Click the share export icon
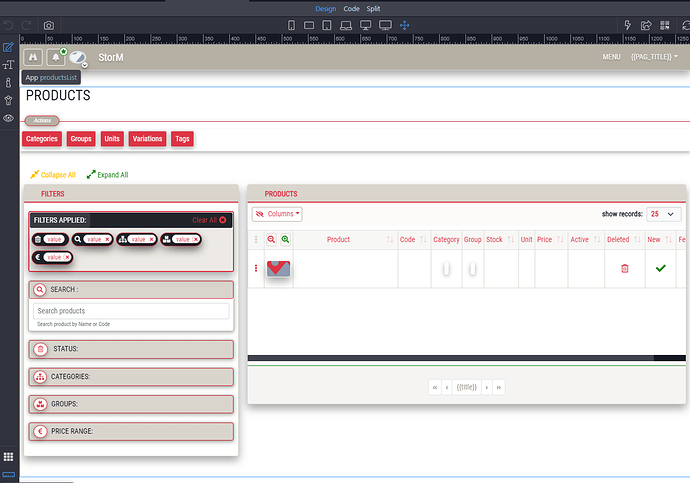Screen dimensions: 690x483 tap(646, 26)
